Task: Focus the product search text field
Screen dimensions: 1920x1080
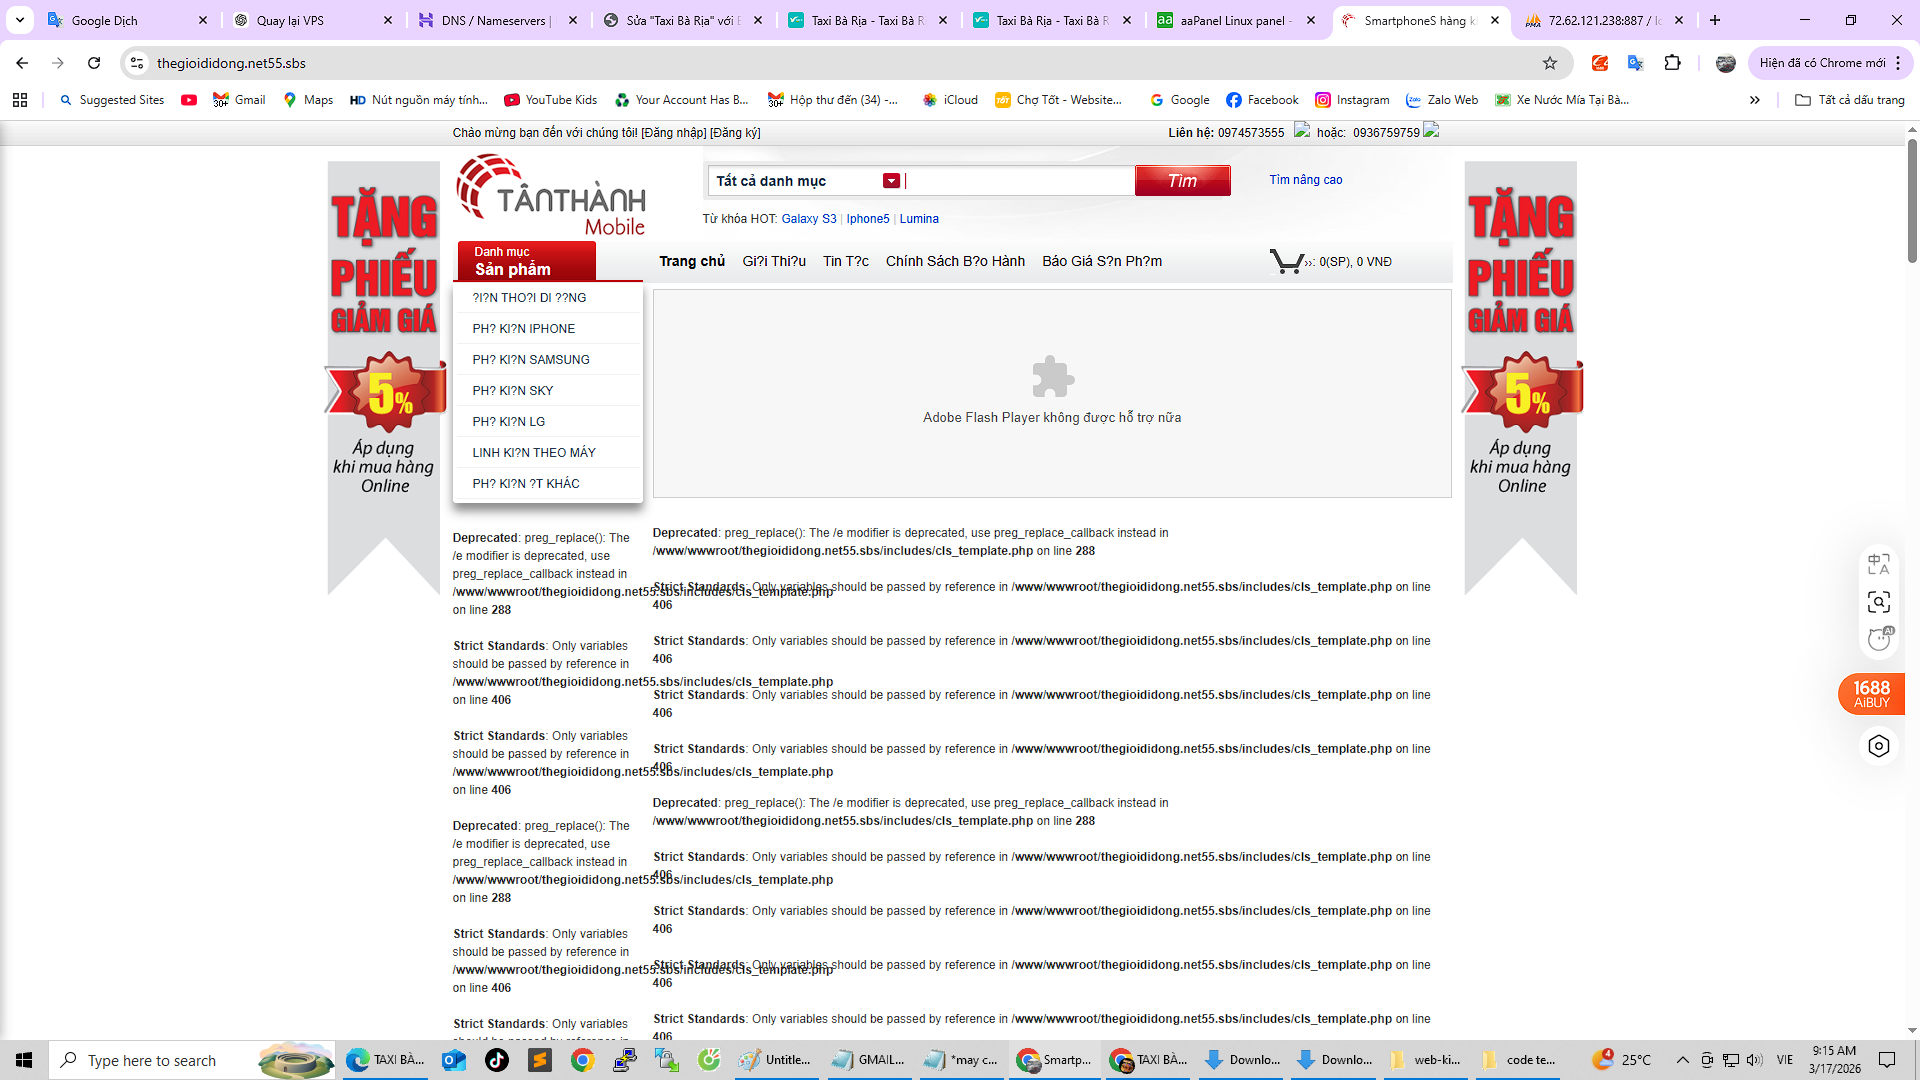Action: 1020,181
